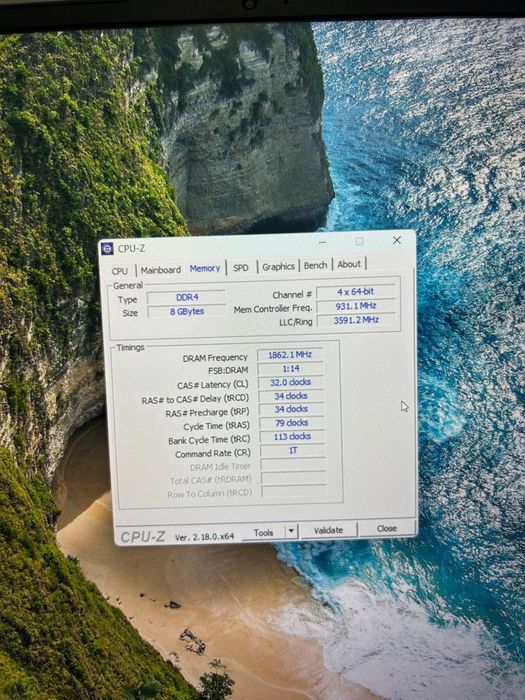
Task: Click the 1T Command Rate value
Action: click(293, 450)
